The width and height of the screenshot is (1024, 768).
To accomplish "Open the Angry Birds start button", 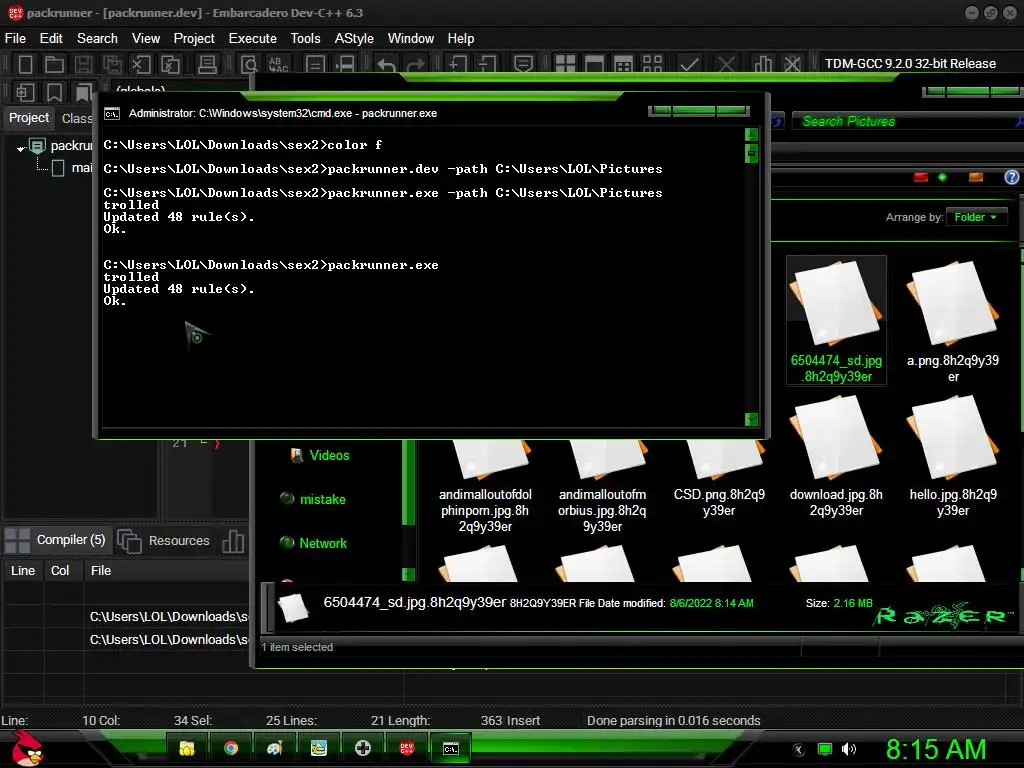I will (x=27, y=748).
